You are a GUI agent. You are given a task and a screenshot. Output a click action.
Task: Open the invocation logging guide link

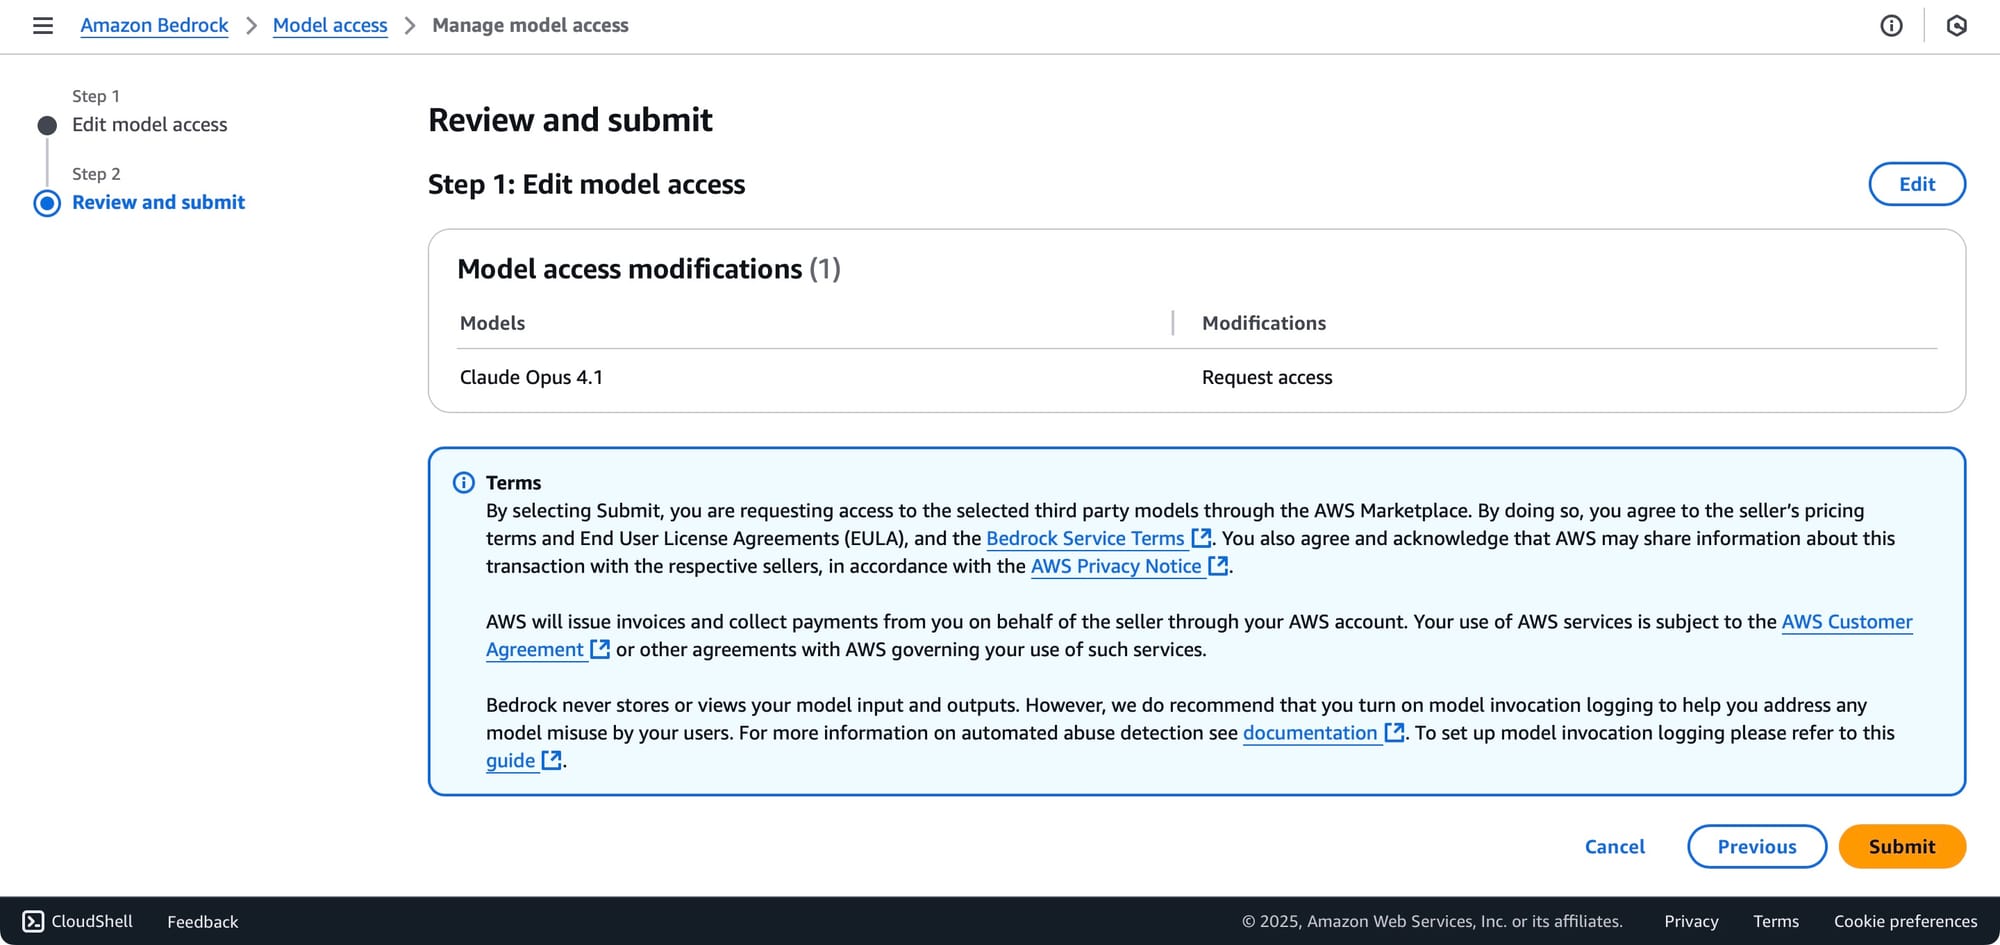510,760
